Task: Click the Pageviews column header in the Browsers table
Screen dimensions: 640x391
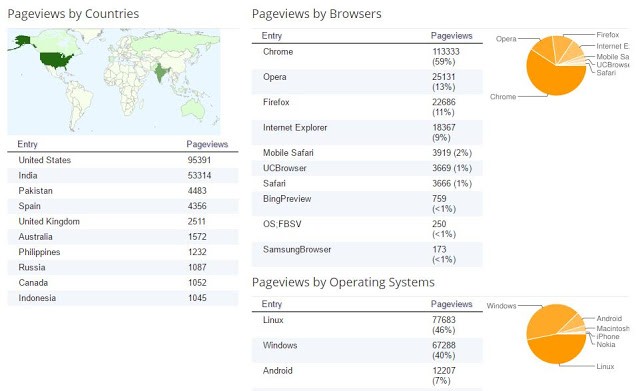Action: pyautogui.click(x=451, y=36)
